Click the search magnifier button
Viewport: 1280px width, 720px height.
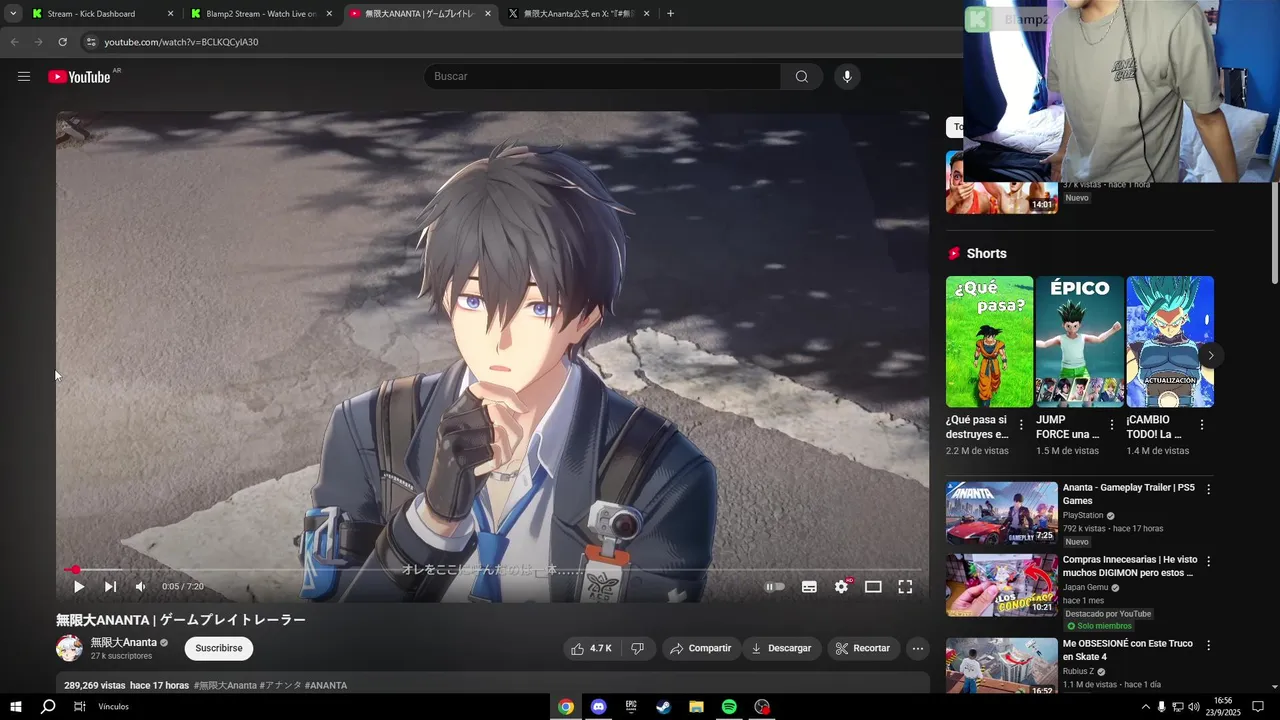(802, 77)
